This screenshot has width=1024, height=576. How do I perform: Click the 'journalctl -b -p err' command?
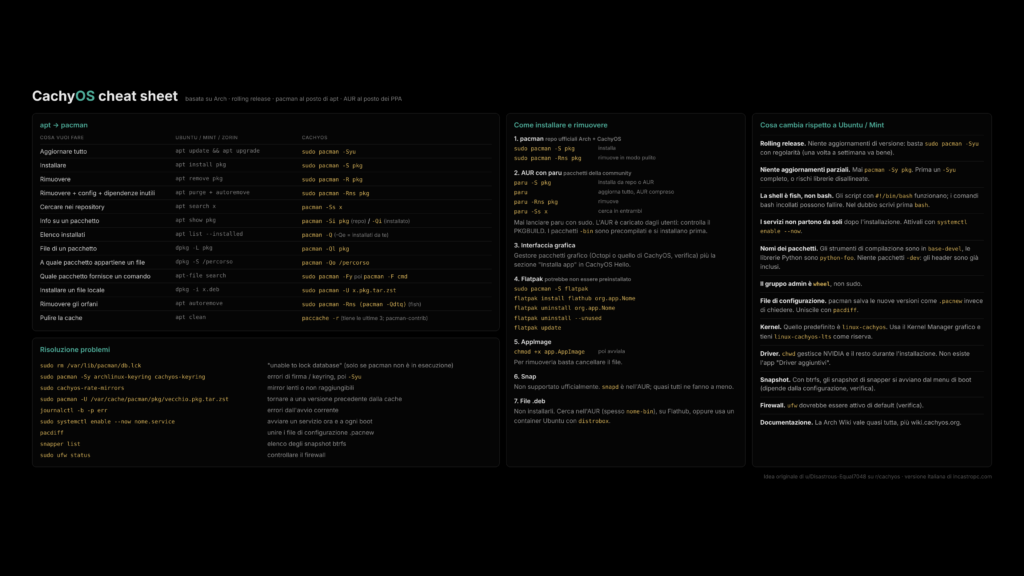[73, 410]
